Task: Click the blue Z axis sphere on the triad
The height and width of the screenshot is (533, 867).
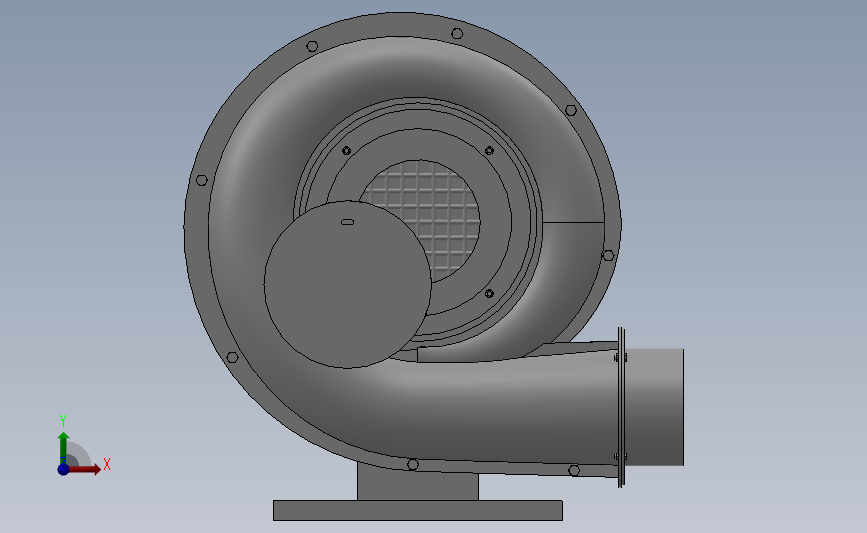Action: coord(63,469)
